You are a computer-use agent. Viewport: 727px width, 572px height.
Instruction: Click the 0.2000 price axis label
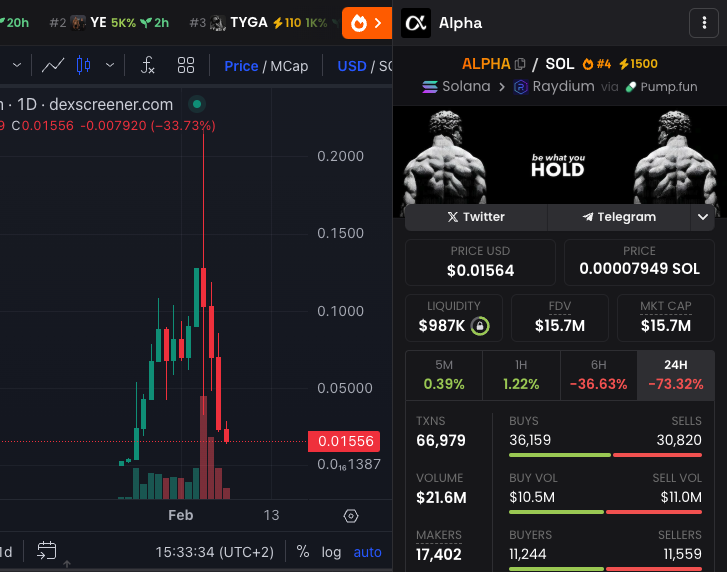click(340, 156)
